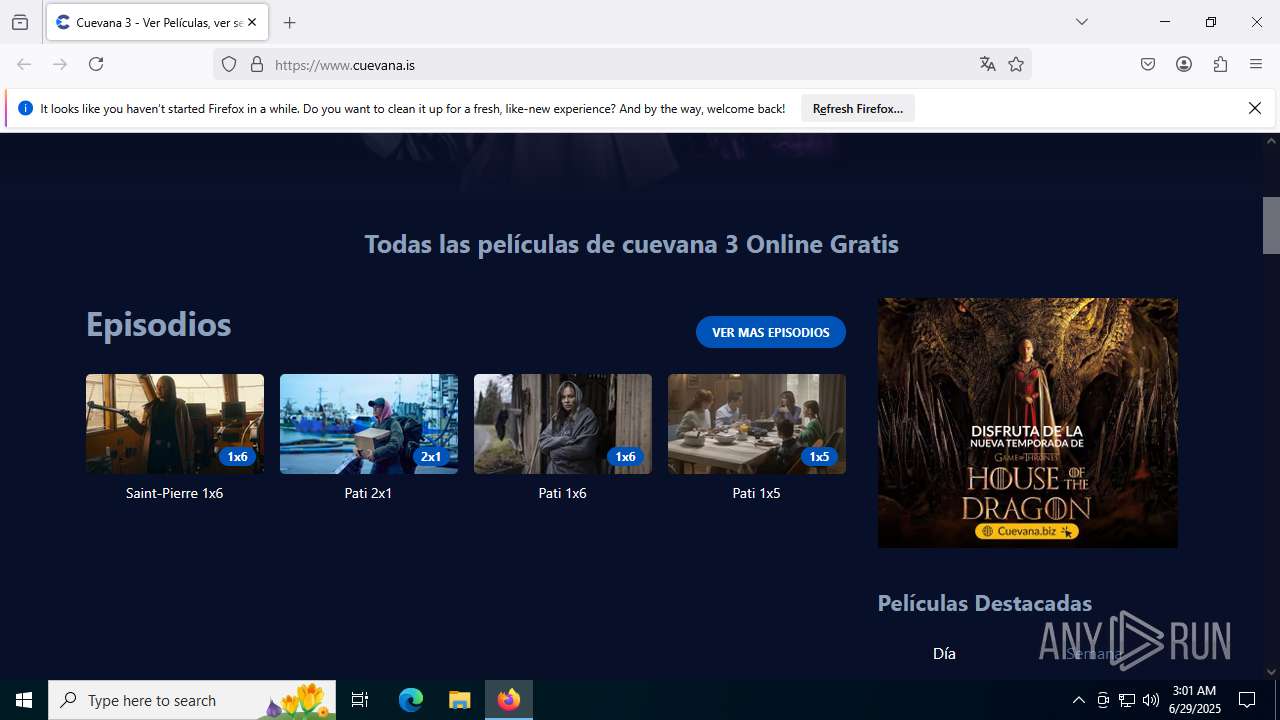Viewport: 1280px width, 720px height.
Task: Focus the address bar with cuevana.is URL
Action: [x=620, y=65]
